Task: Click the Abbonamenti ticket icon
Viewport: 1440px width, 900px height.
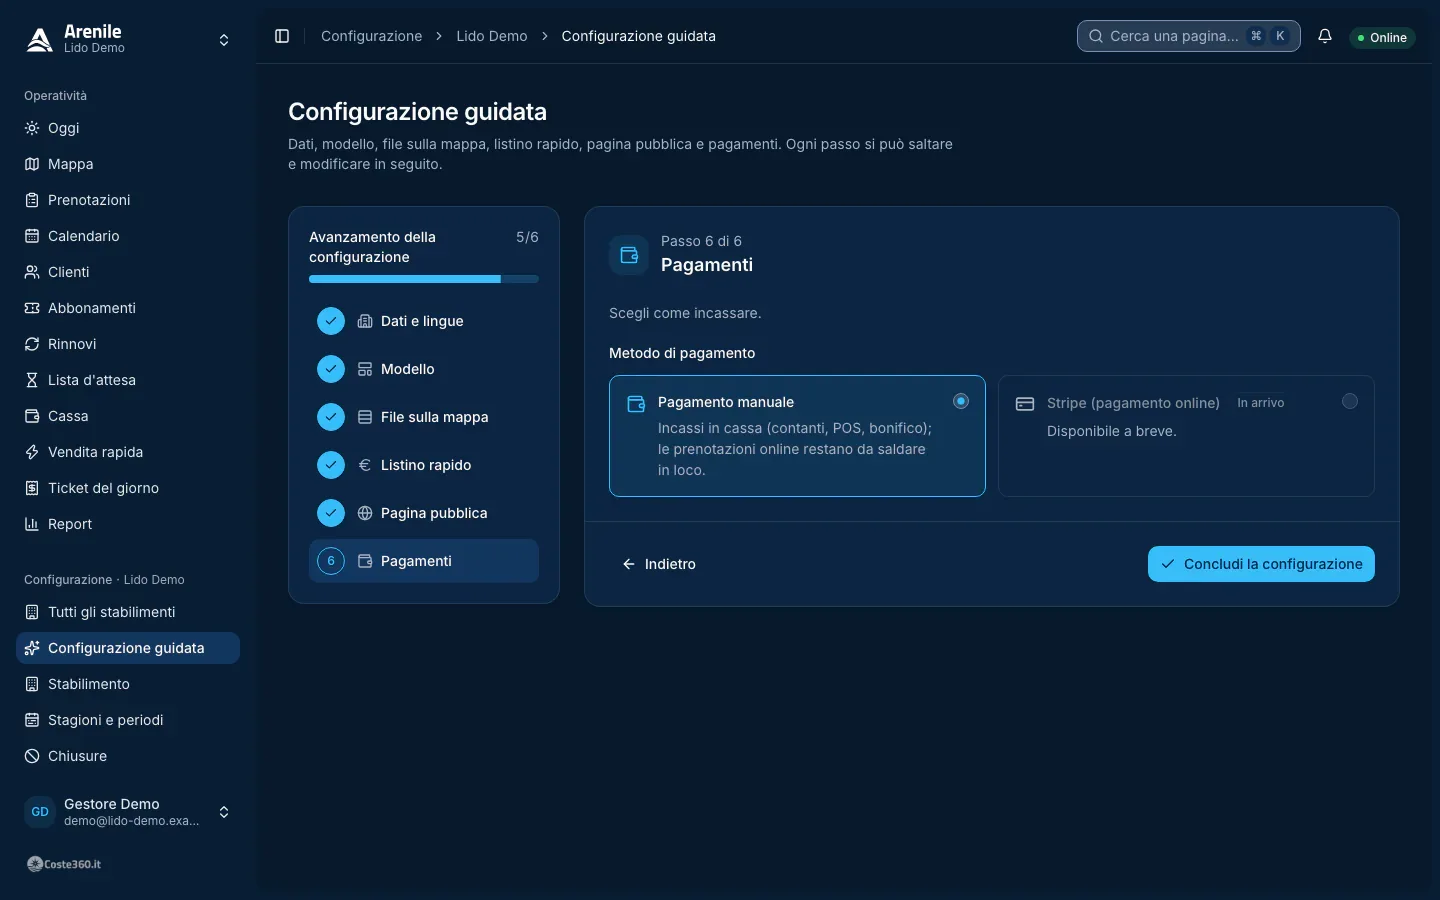Action: 32,308
